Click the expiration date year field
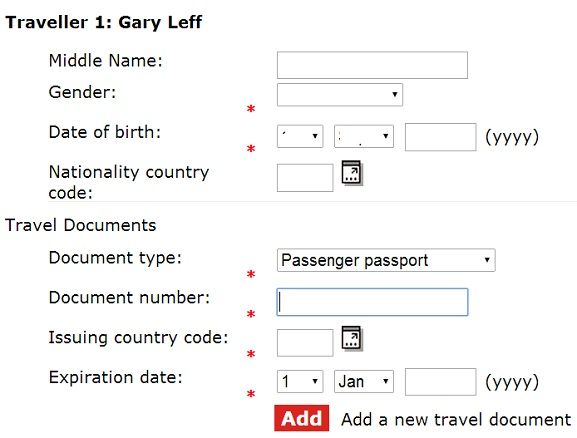This screenshot has height=438, width=577. (440, 382)
